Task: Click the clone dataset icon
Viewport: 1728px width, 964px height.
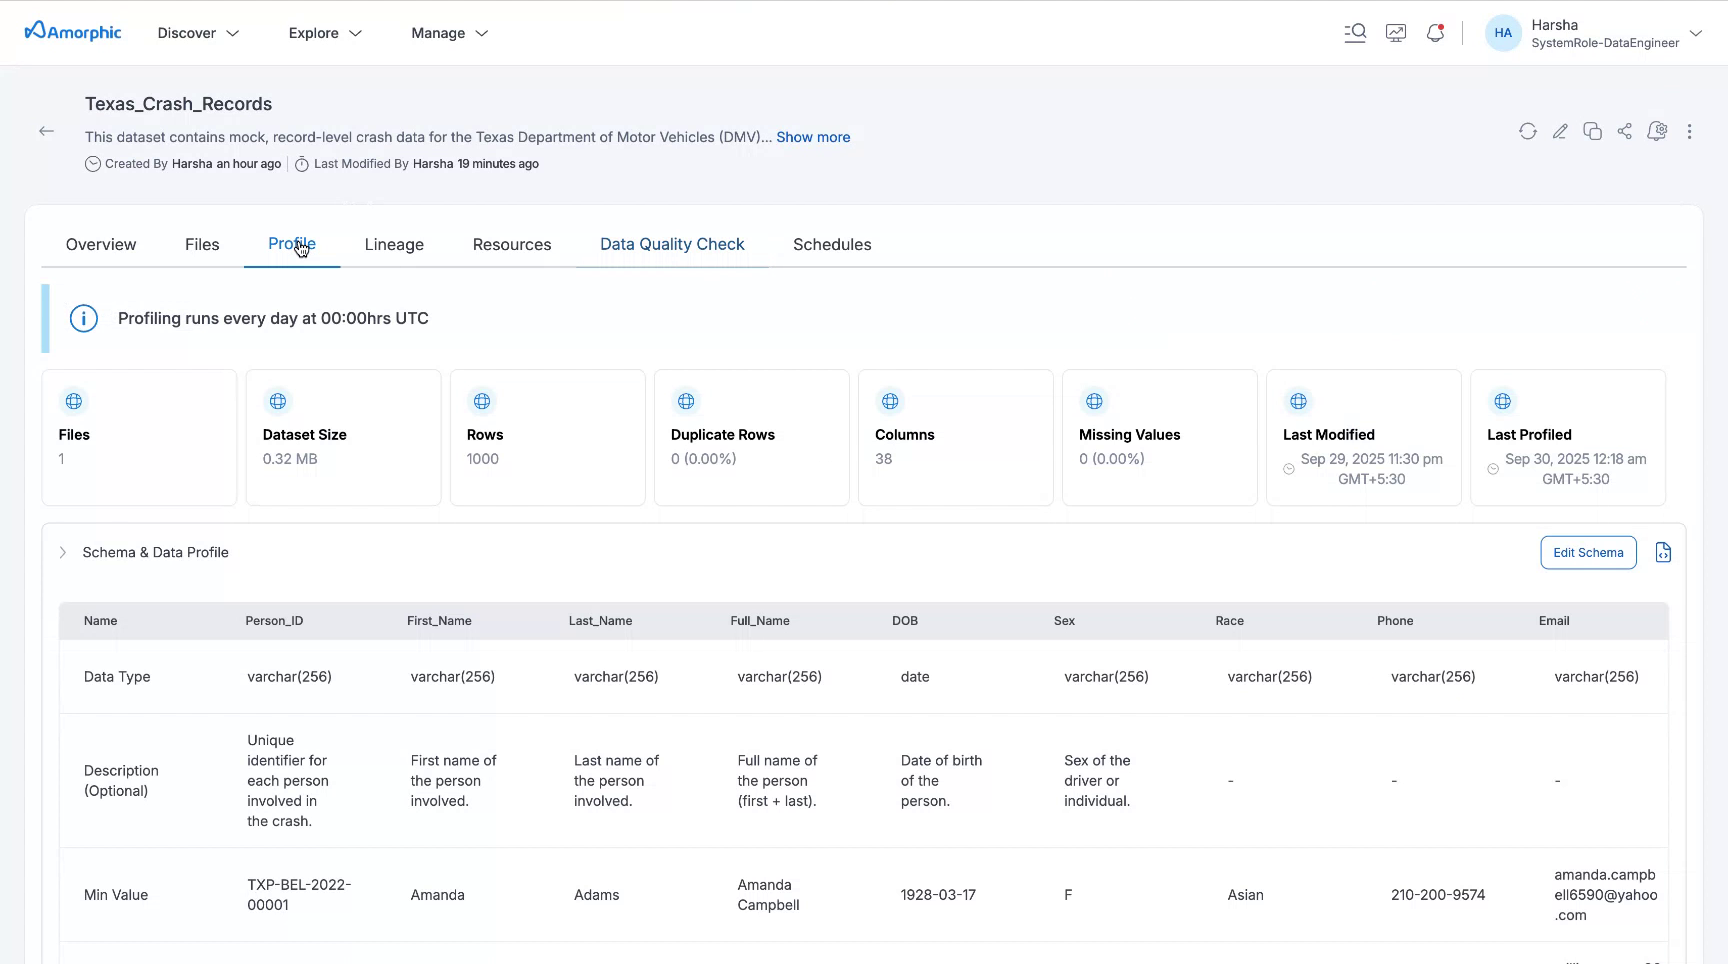Action: (1592, 131)
